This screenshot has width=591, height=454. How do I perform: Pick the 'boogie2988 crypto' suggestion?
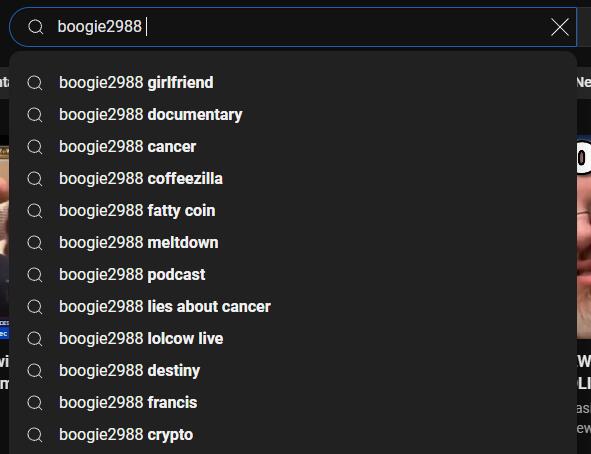point(293,435)
